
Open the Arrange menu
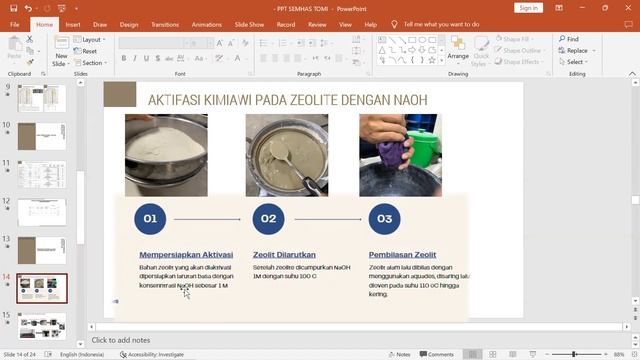point(458,49)
